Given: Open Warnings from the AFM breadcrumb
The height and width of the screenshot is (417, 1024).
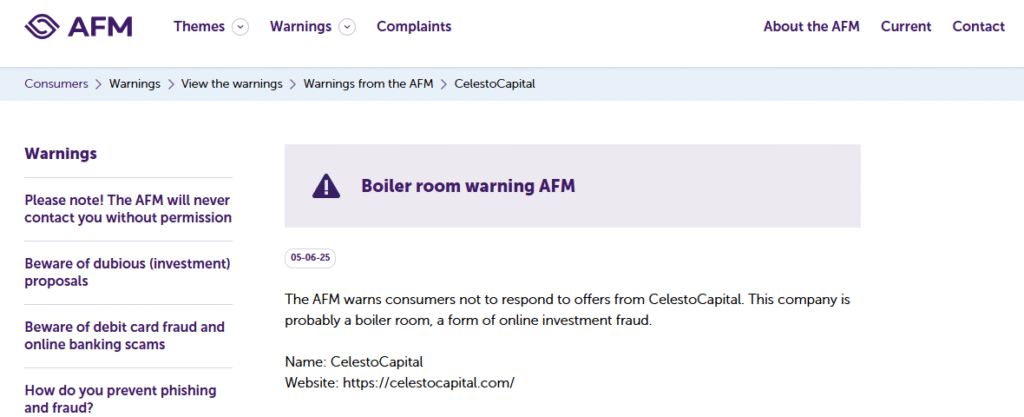Looking at the screenshot, I should [x=368, y=84].
